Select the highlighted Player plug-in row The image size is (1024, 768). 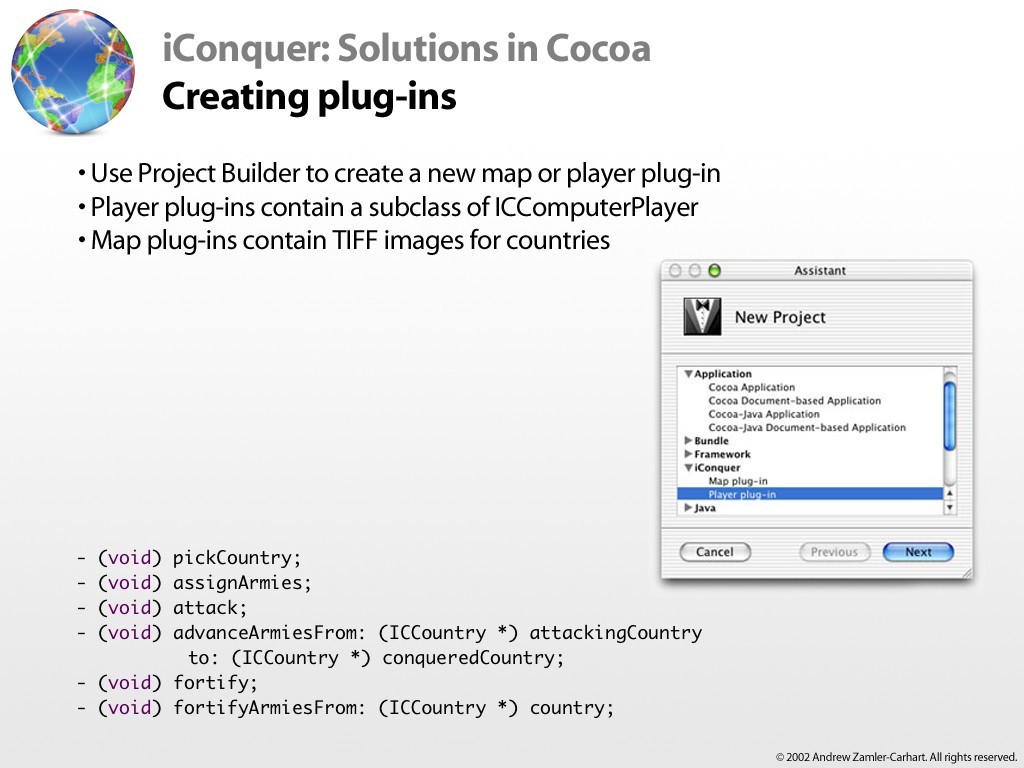point(742,494)
